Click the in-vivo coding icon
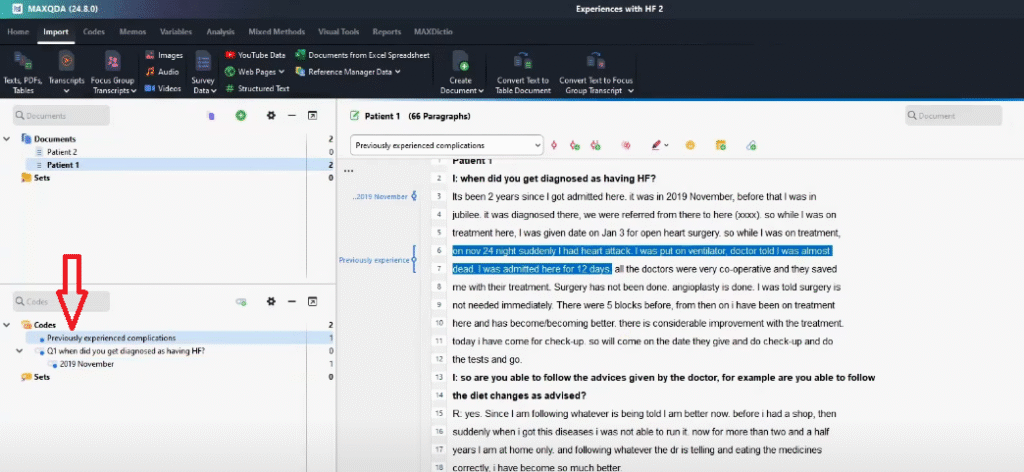Viewport: 1024px width, 472px height. (x=595, y=145)
